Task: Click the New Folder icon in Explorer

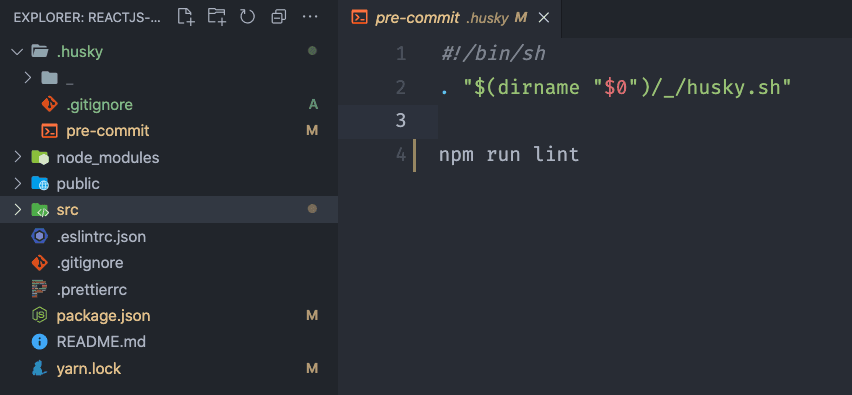Action: [217, 17]
